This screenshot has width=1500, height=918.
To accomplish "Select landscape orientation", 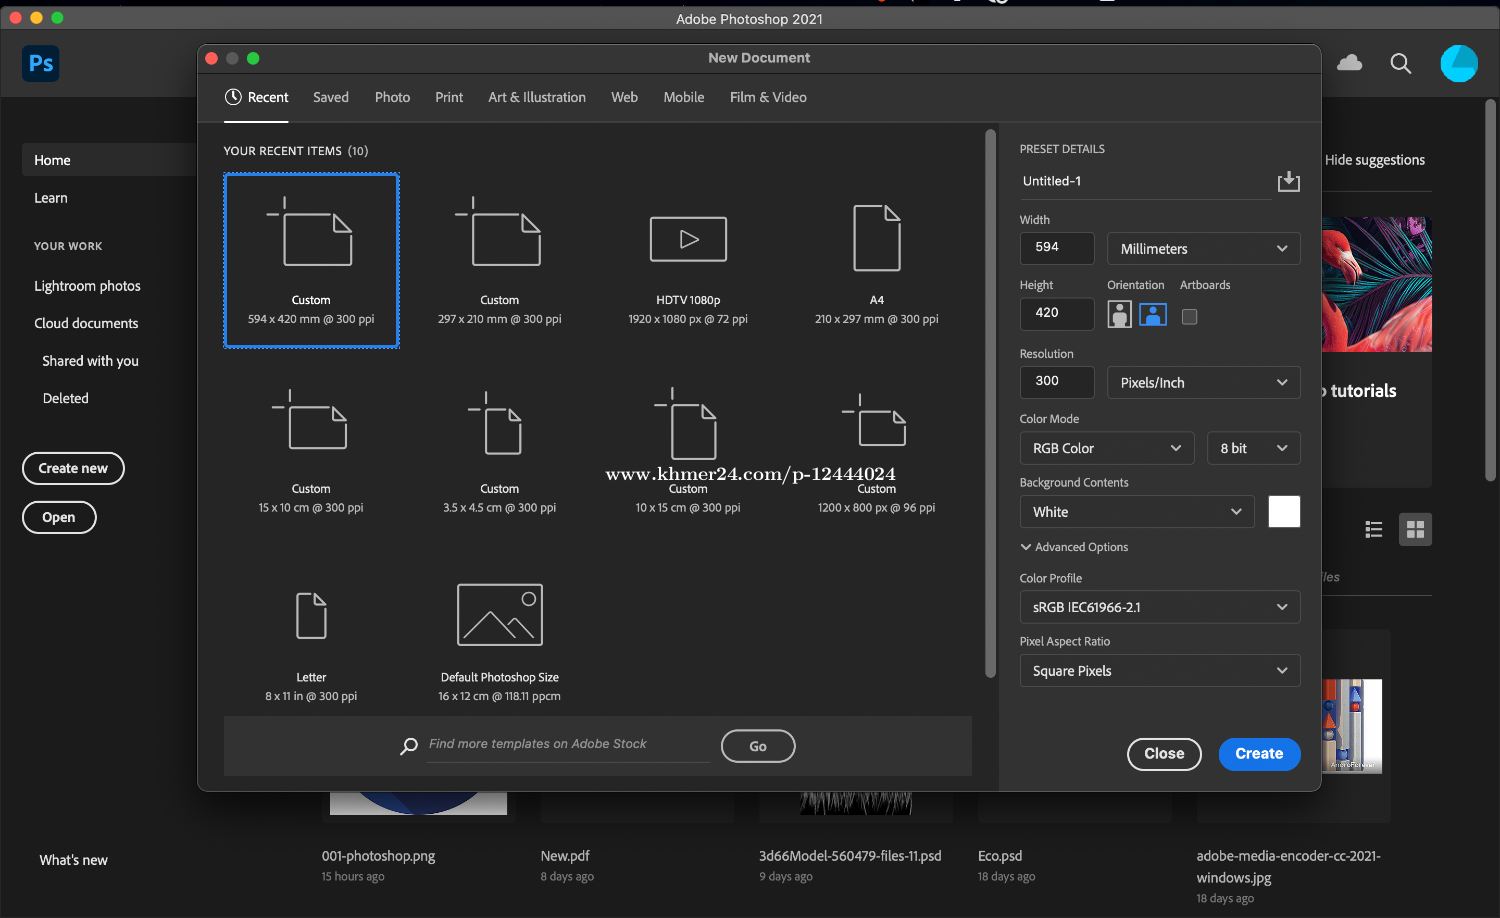I will (x=1153, y=315).
